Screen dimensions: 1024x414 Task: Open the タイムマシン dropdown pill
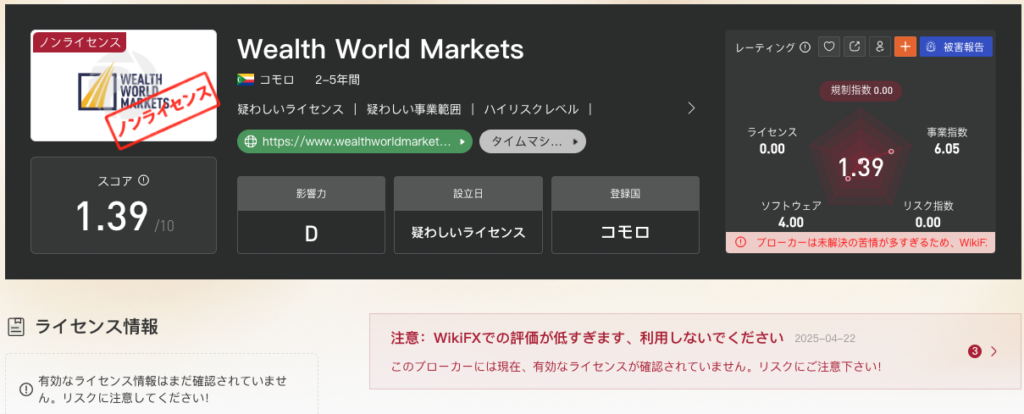pyautogui.click(x=532, y=141)
